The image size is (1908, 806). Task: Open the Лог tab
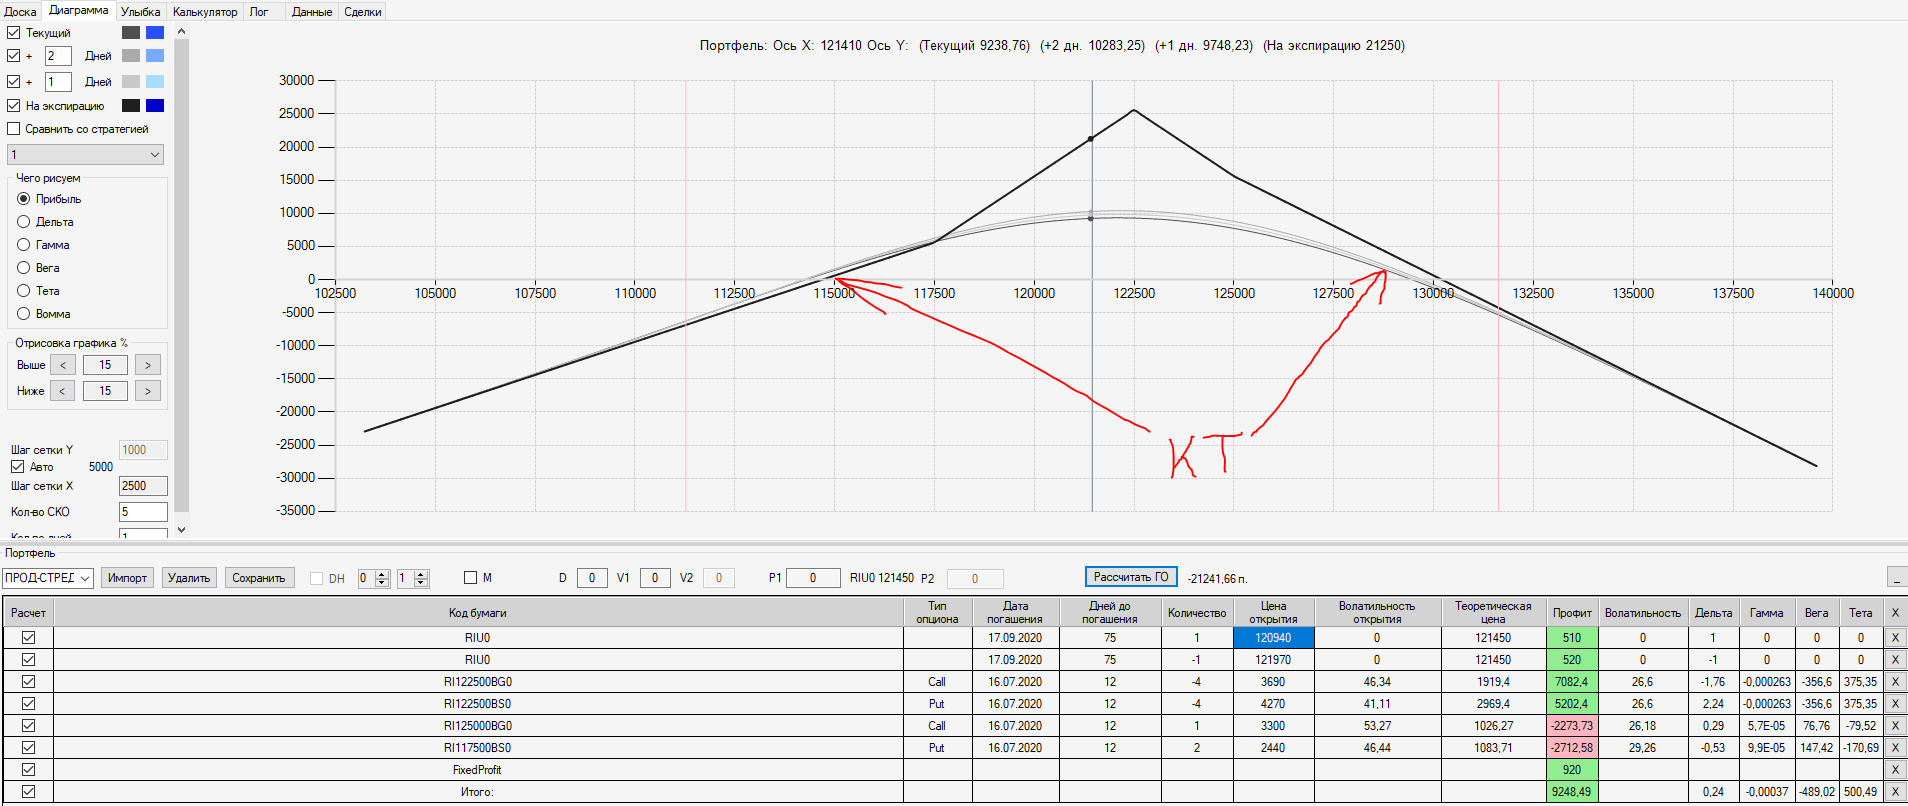point(259,12)
